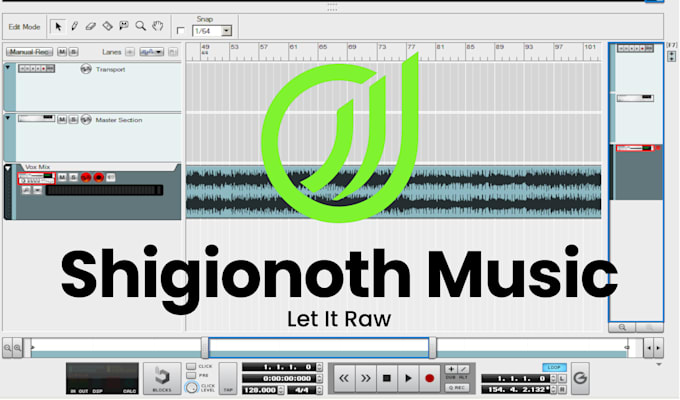Click the Rewind button

[x=344, y=378]
